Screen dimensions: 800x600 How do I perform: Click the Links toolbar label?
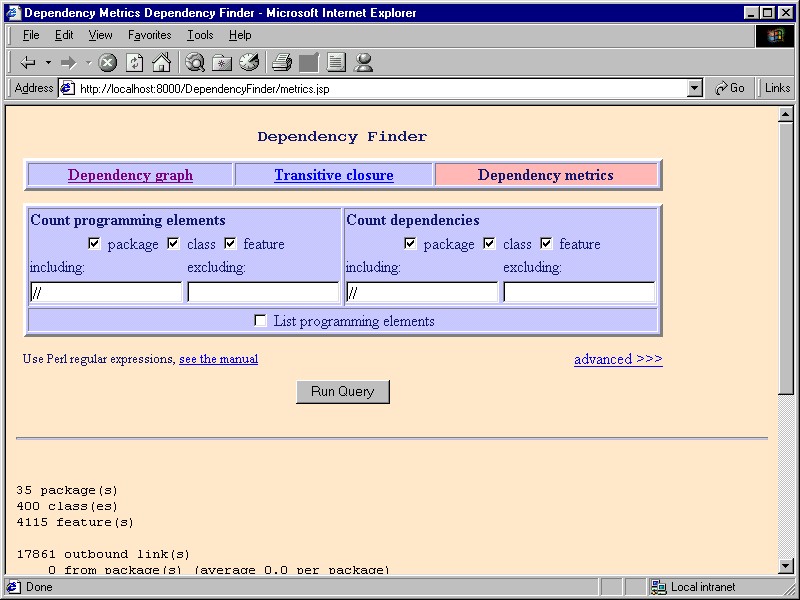pos(777,88)
